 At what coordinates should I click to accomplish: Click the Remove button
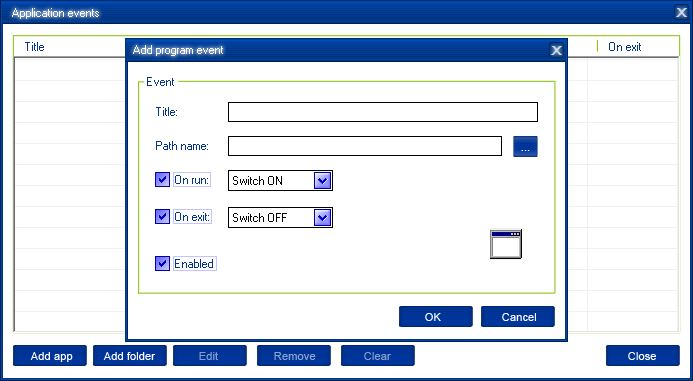coord(294,356)
